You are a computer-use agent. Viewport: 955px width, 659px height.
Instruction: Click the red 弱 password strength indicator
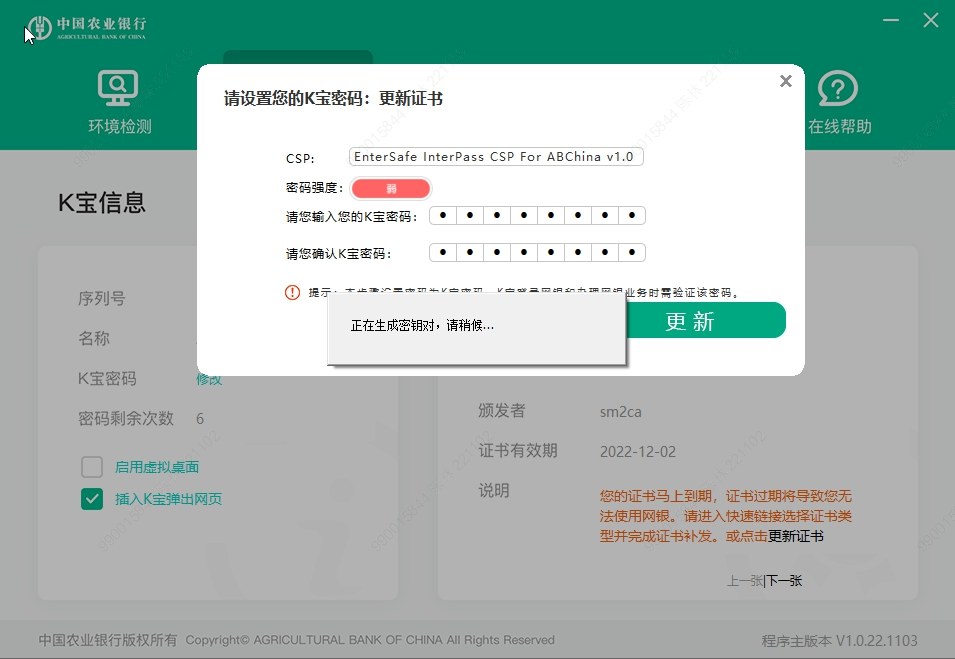391,189
